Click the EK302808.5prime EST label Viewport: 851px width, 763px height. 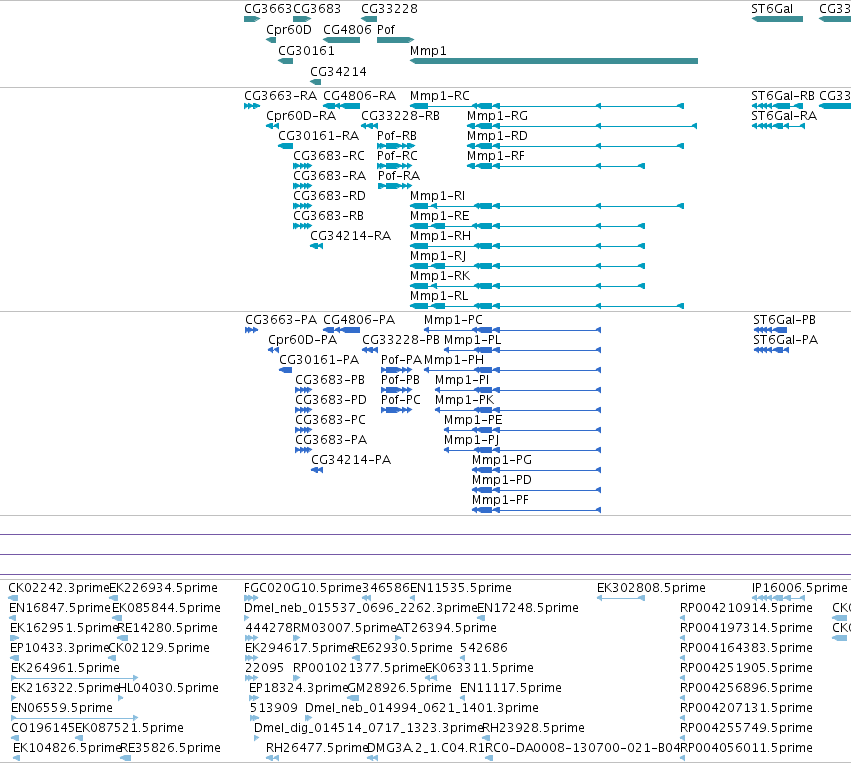coord(651,588)
